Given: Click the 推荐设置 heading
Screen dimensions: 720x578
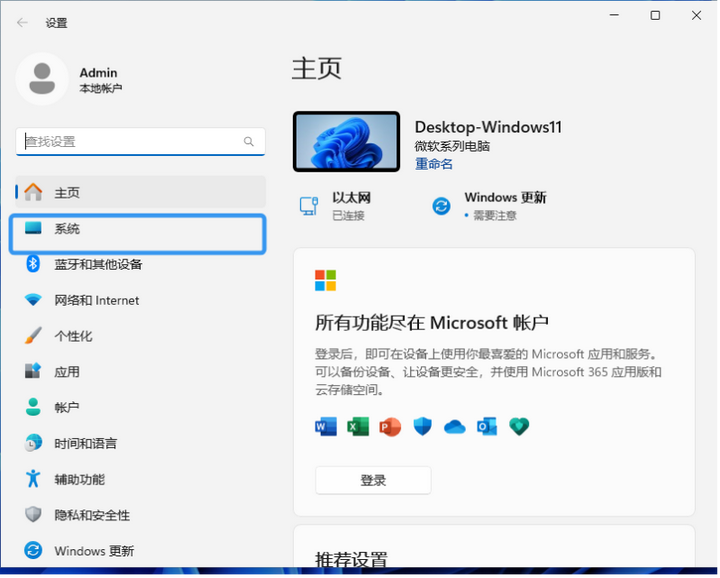Looking at the screenshot, I should pyautogui.click(x=352, y=561).
